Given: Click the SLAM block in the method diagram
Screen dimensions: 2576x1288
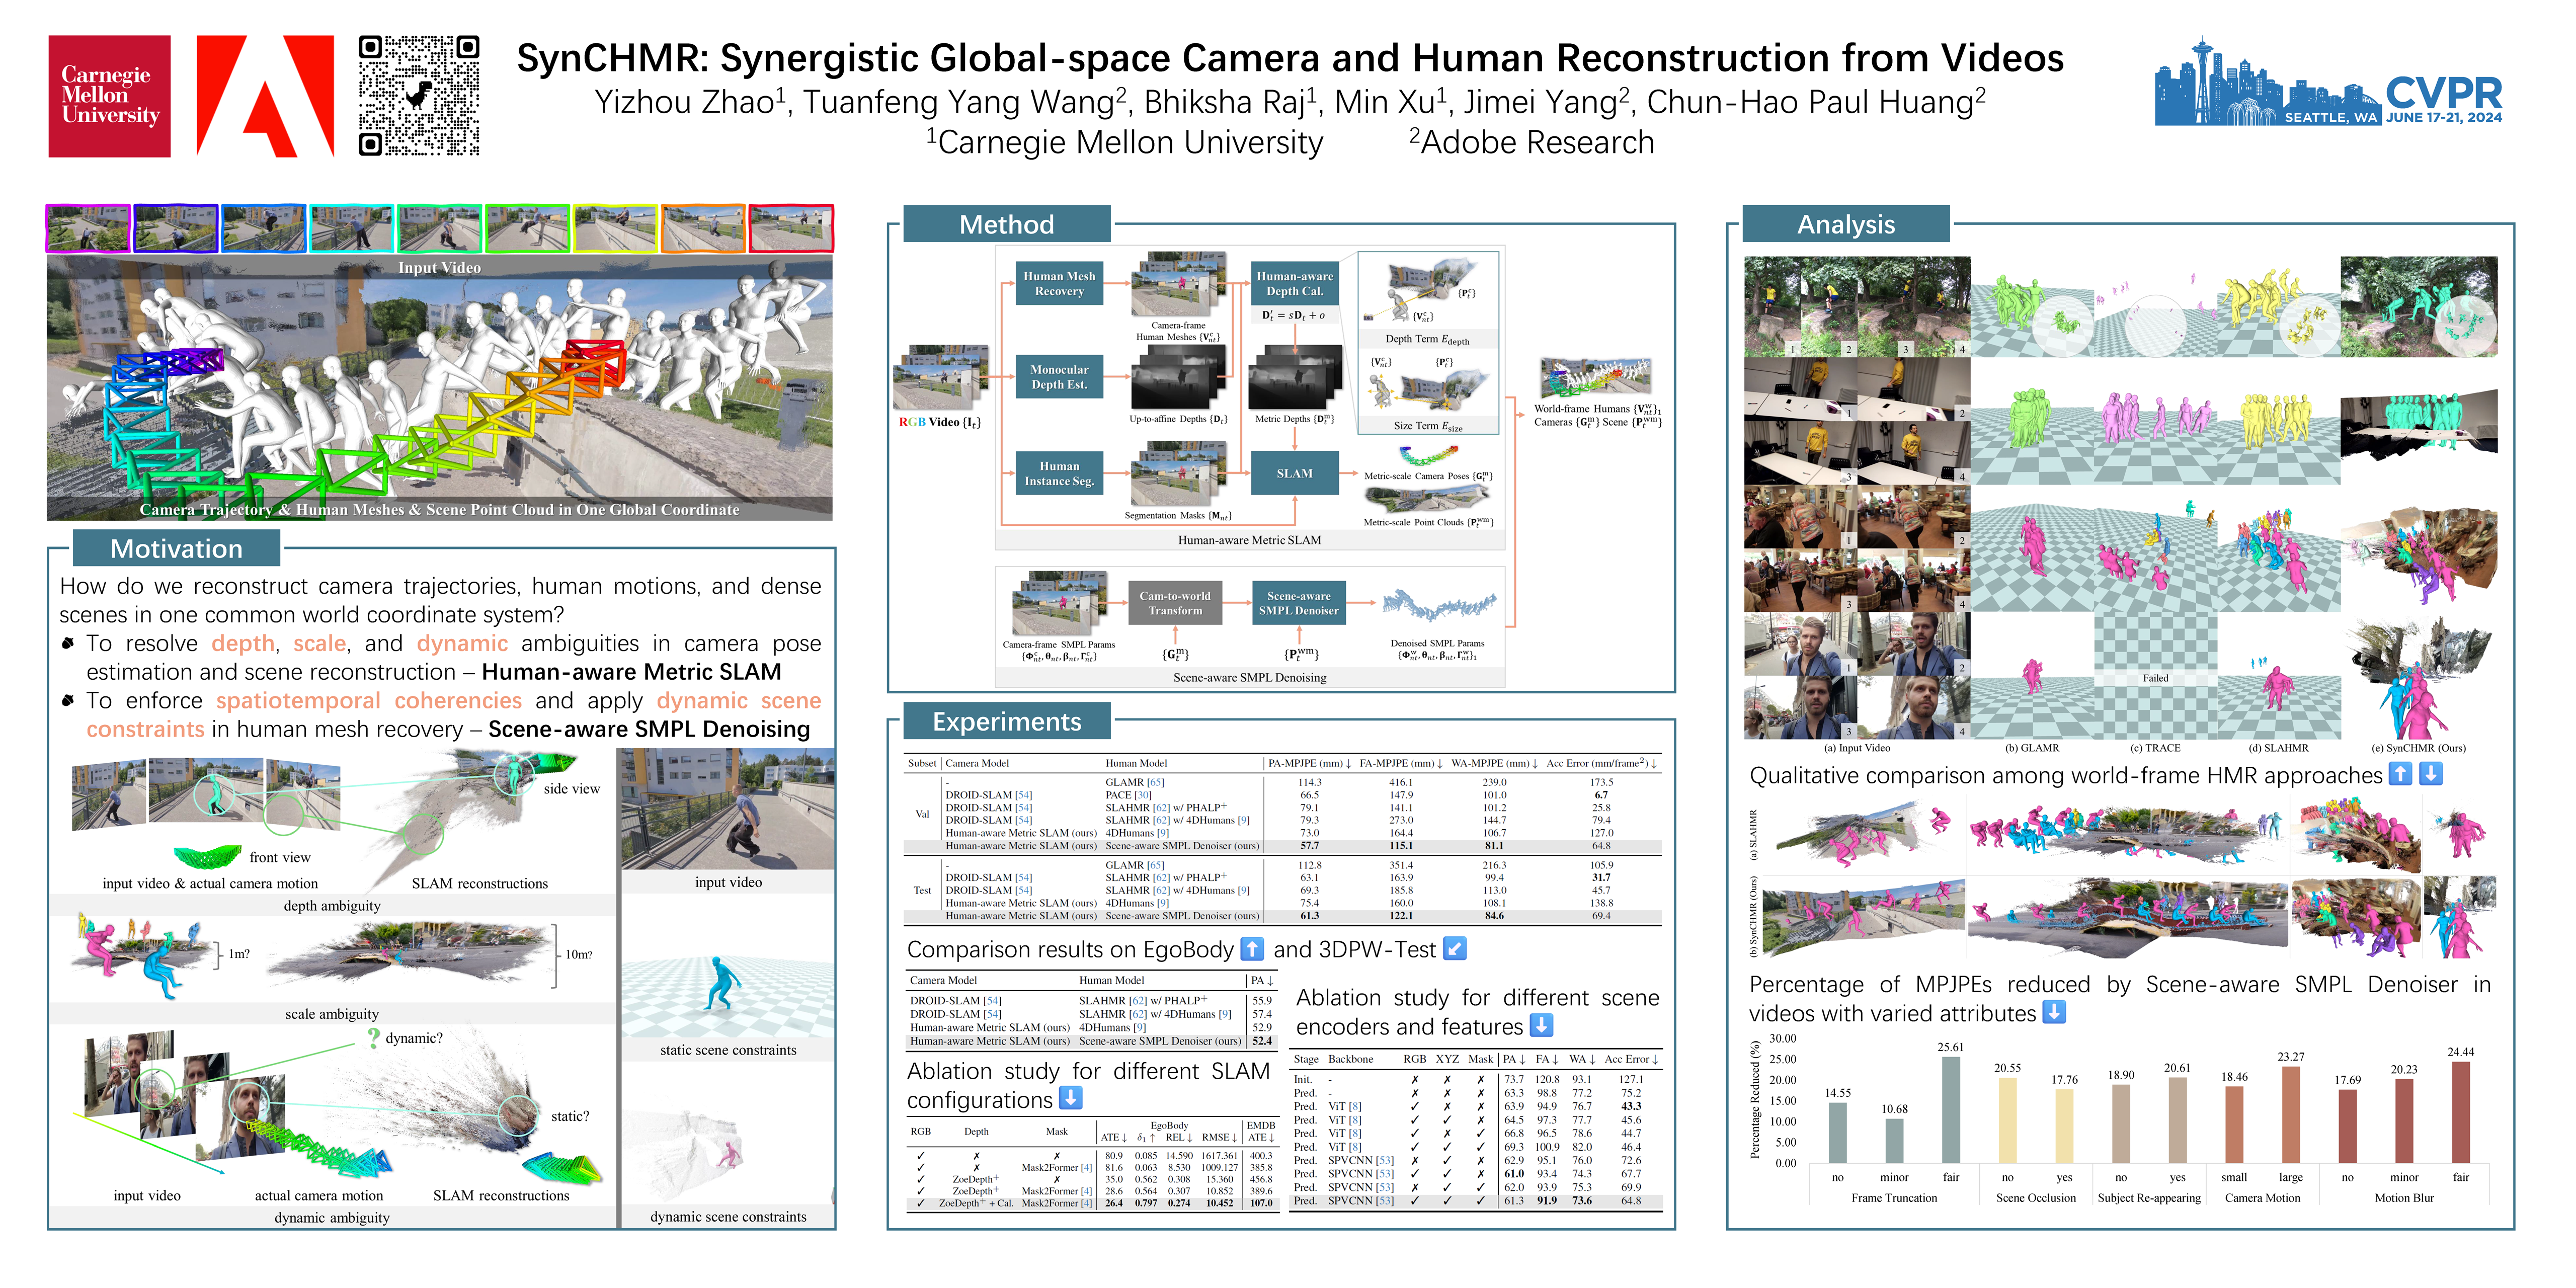Looking at the screenshot, I should (1294, 473).
